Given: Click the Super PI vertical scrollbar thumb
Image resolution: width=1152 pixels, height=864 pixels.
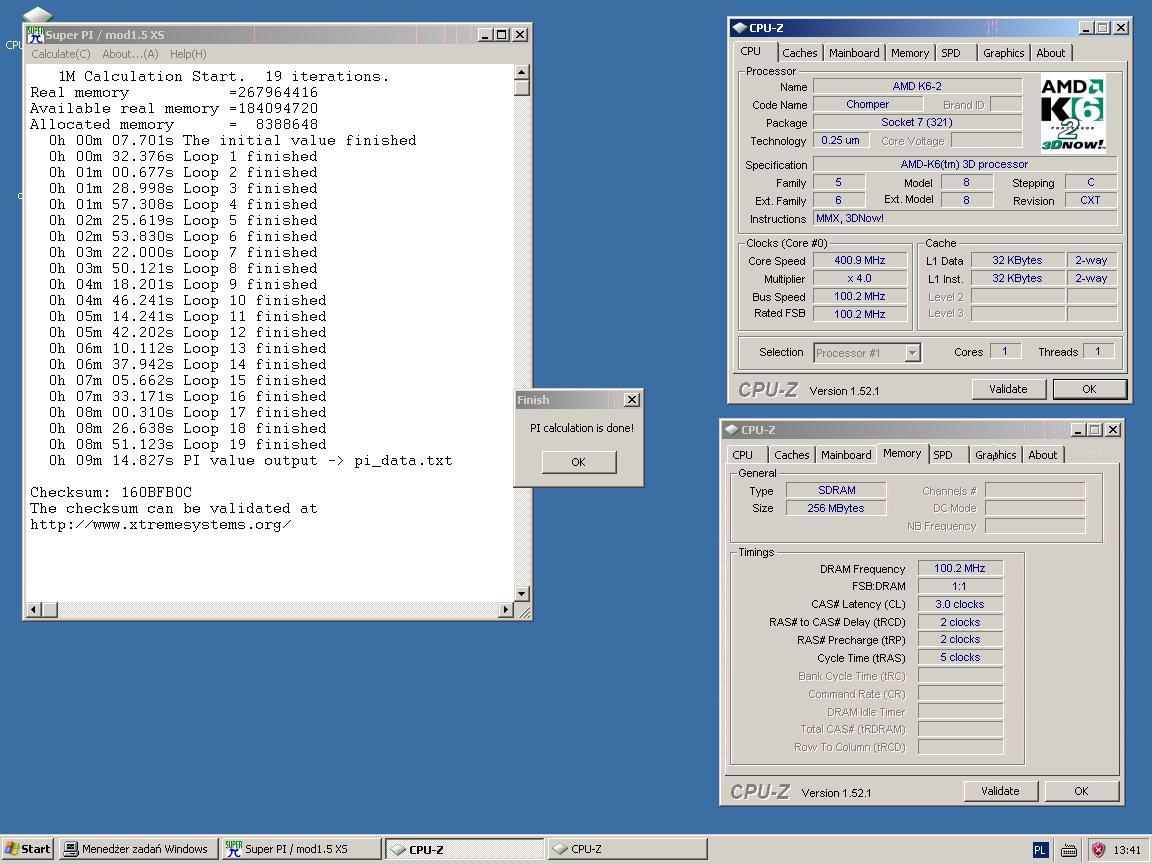Looking at the screenshot, I should pos(522,88).
